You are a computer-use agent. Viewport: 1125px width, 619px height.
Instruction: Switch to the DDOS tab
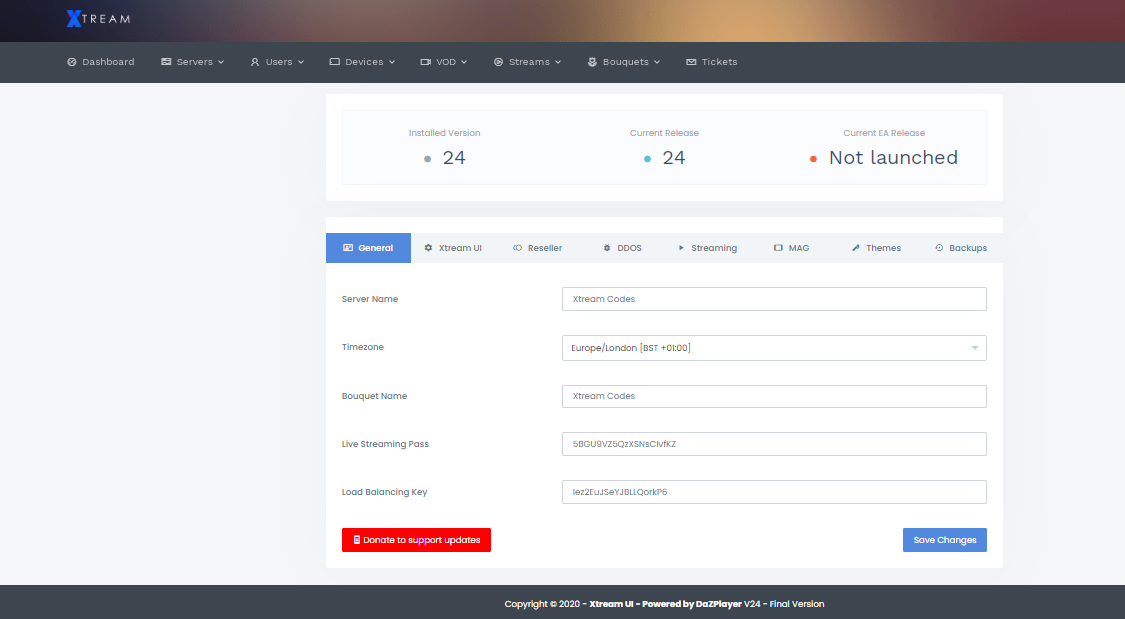pyautogui.click(x=622, y=247)
